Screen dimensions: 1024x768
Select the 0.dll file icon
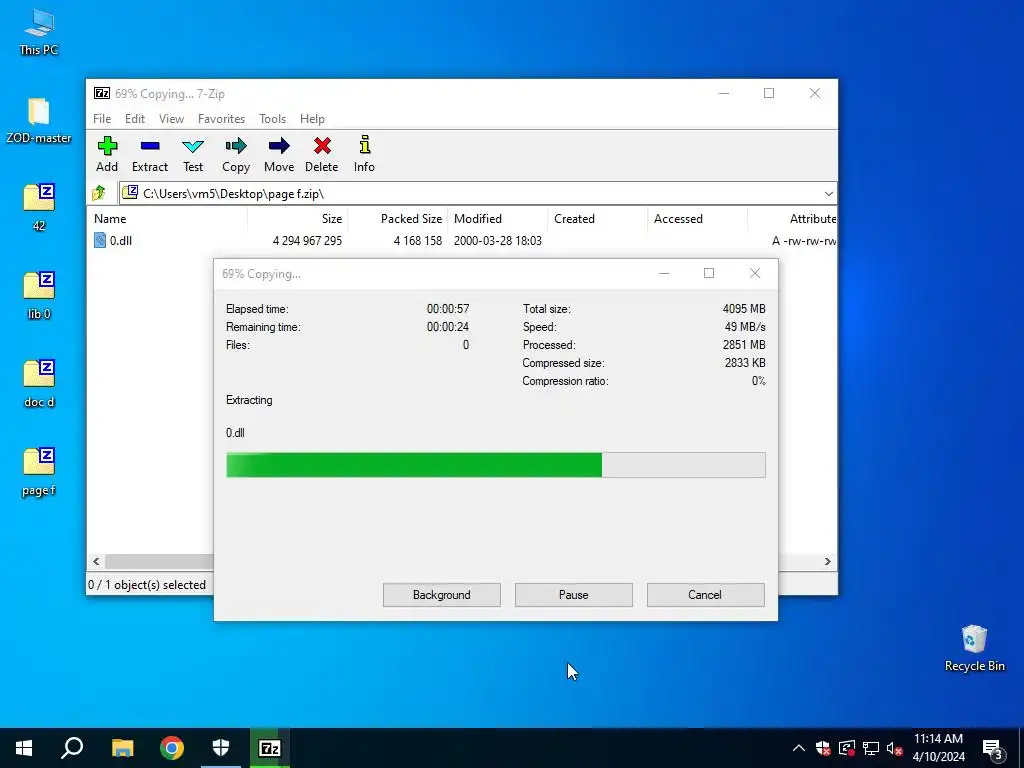click(x=100, y=240)
